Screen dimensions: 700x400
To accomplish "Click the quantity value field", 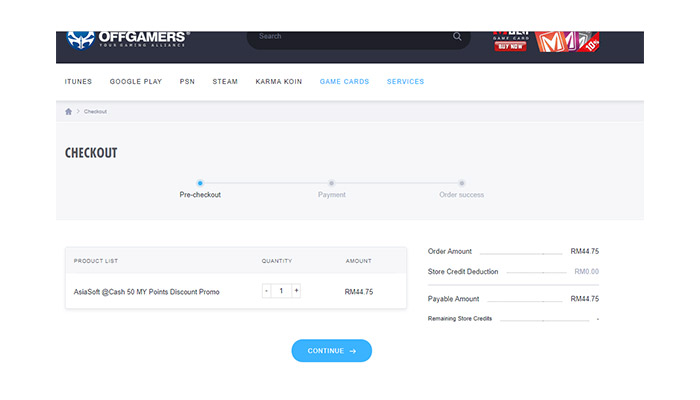I will point(281,291).
